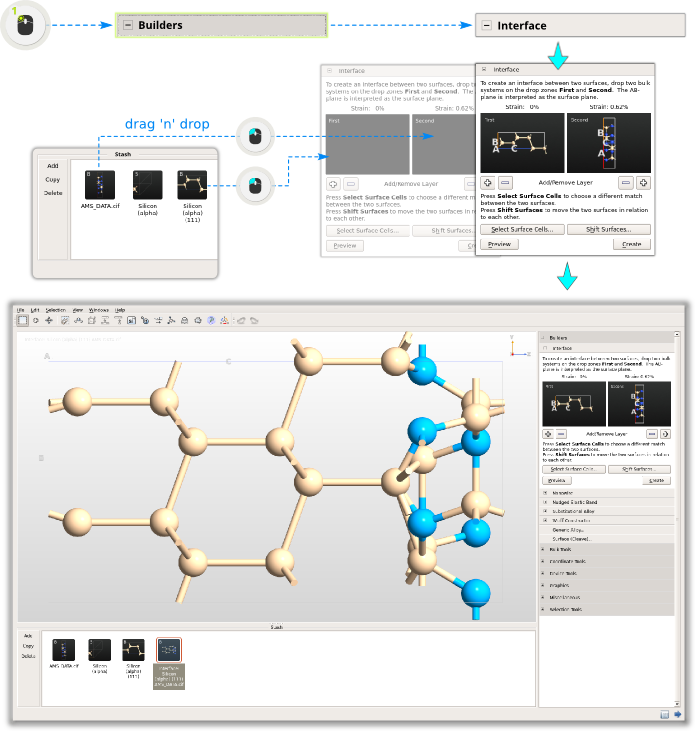Expand the Nanowire section in sidebar

pyautogui.click(x=545, y=493)
